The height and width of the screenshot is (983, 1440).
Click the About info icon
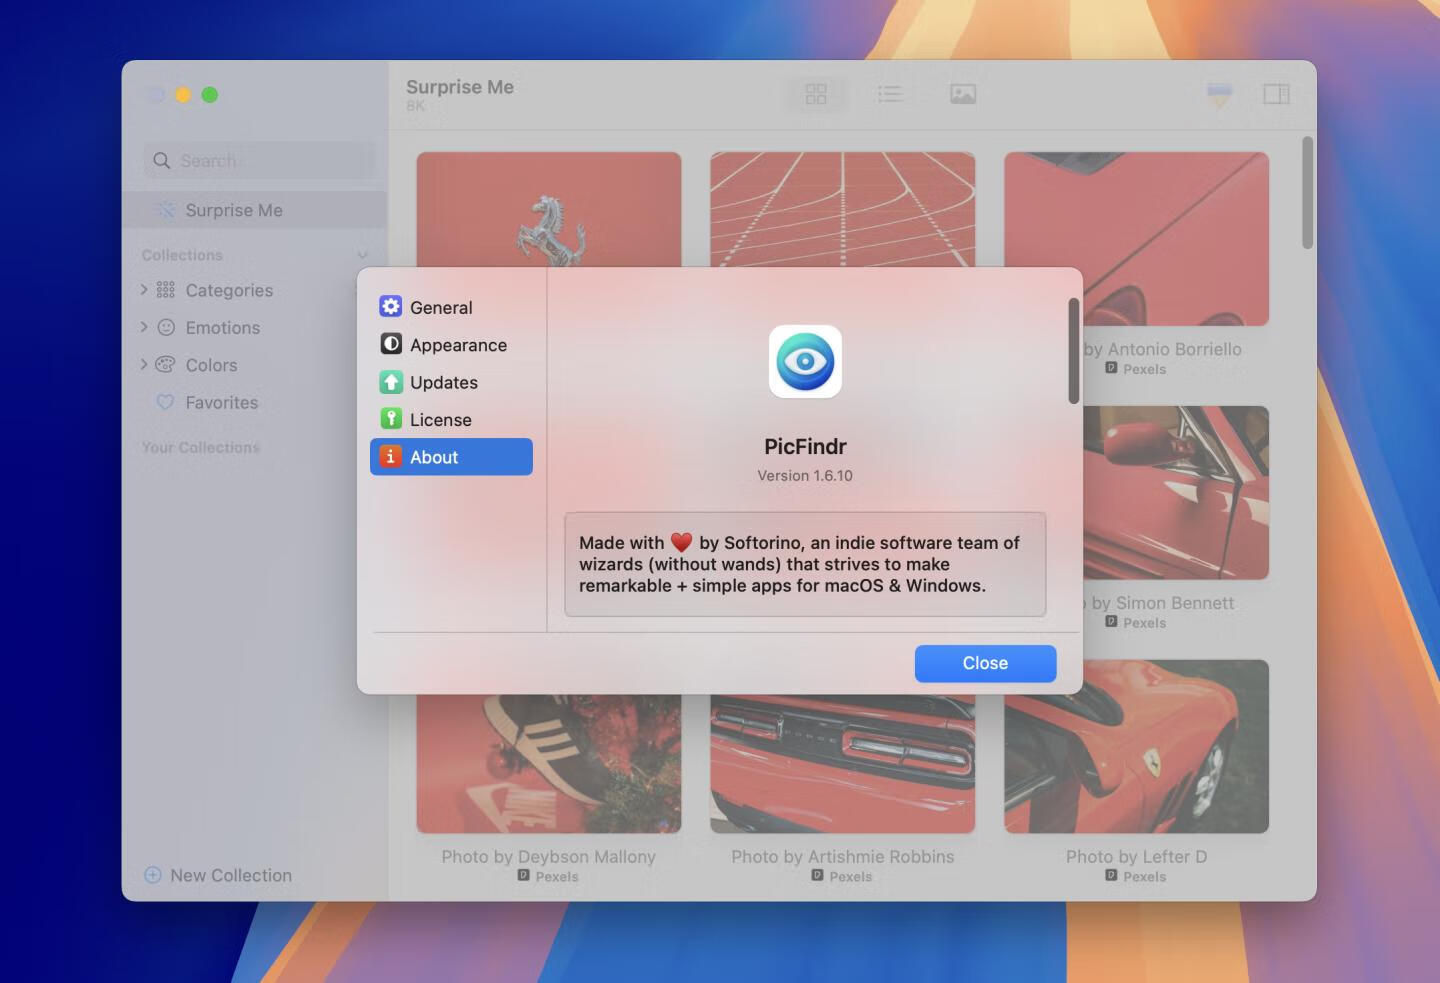pos(391,456)
